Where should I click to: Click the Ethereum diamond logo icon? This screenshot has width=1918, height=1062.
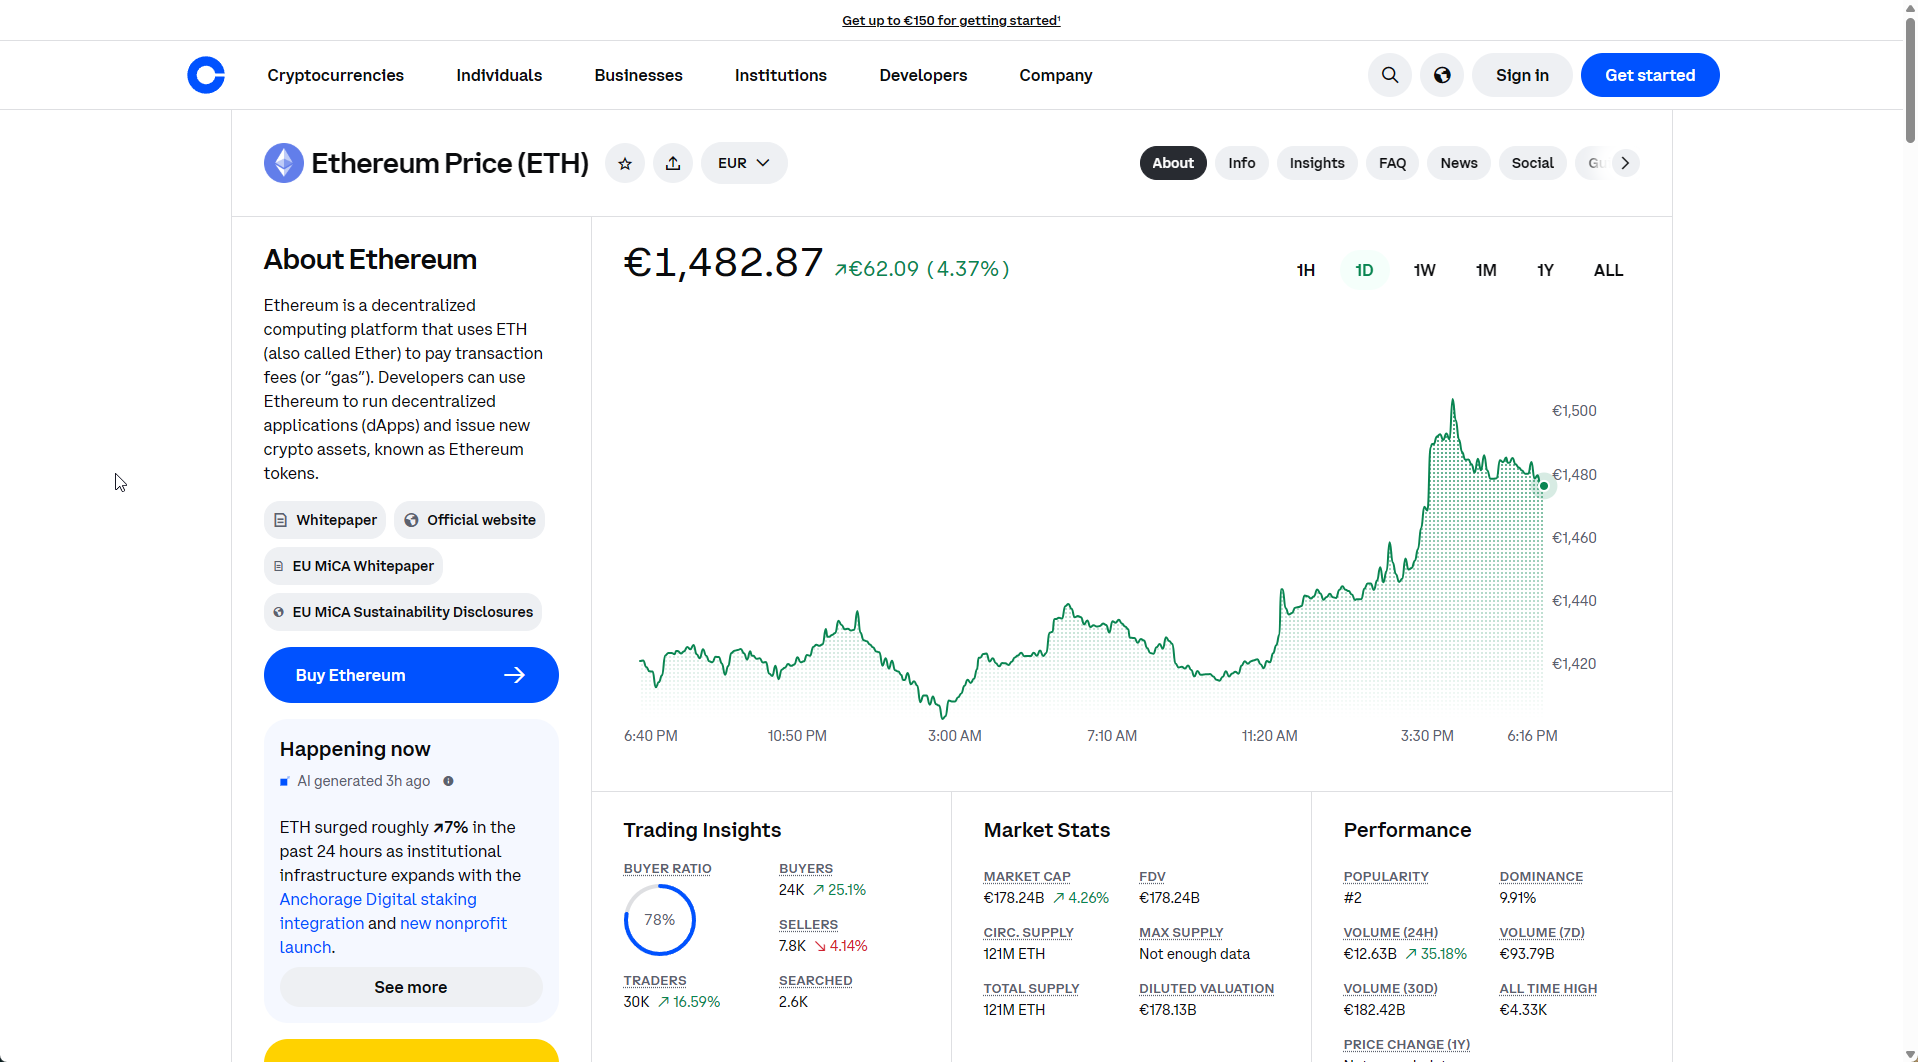[284, 163]
